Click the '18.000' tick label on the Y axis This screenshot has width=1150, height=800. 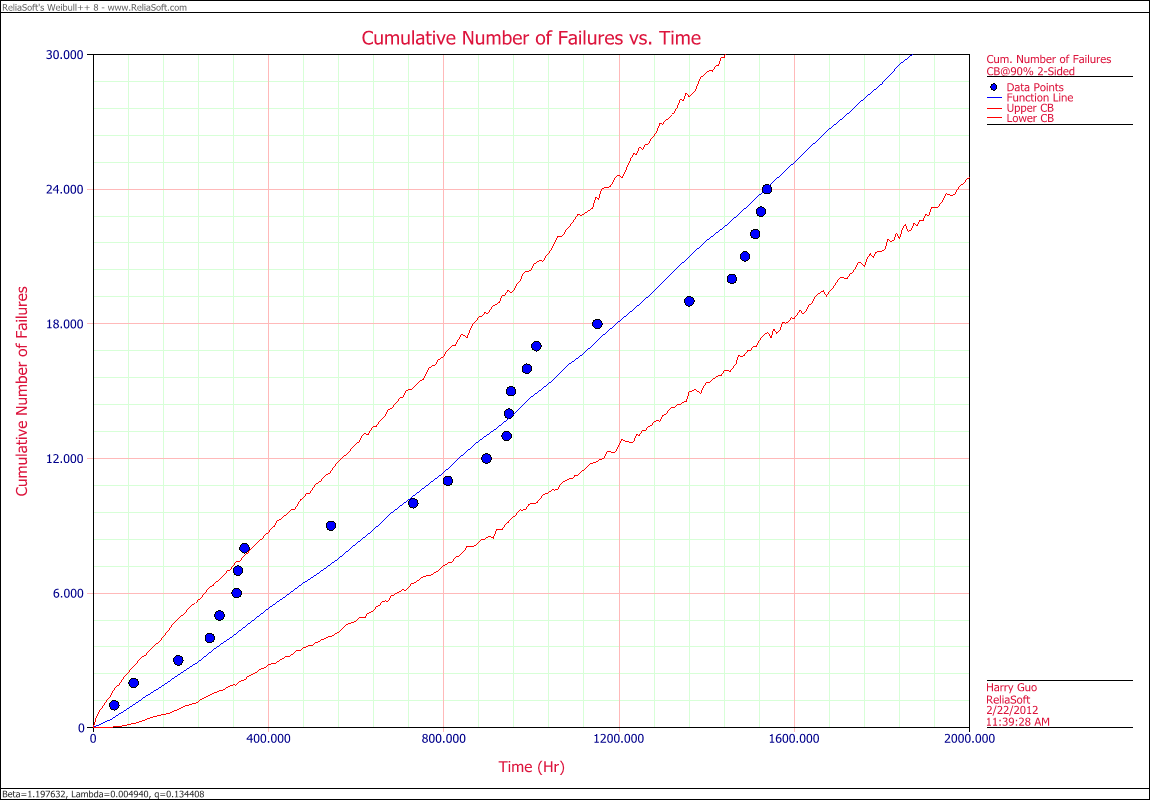coord(67,324)
